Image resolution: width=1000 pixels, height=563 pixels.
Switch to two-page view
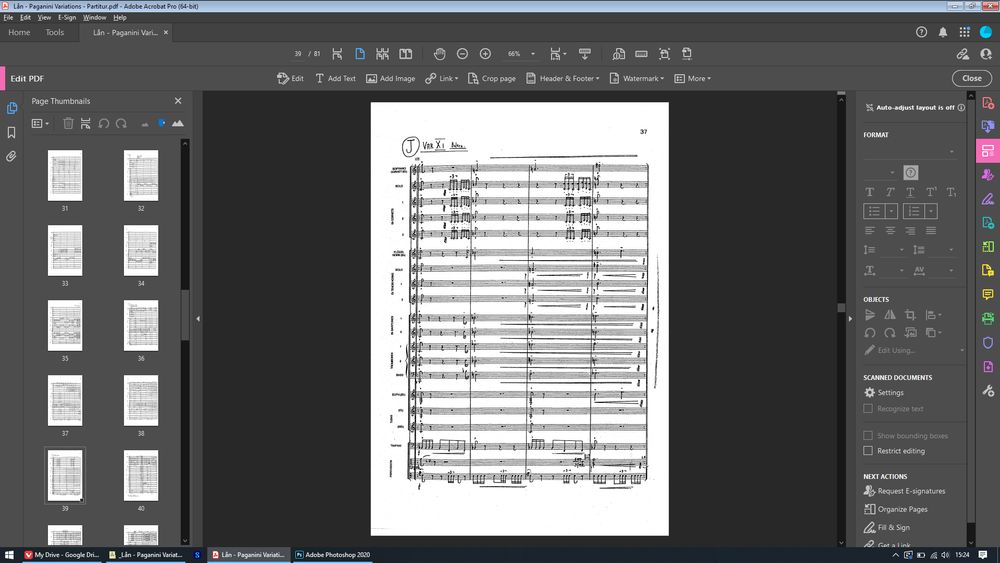click(406, 54)
